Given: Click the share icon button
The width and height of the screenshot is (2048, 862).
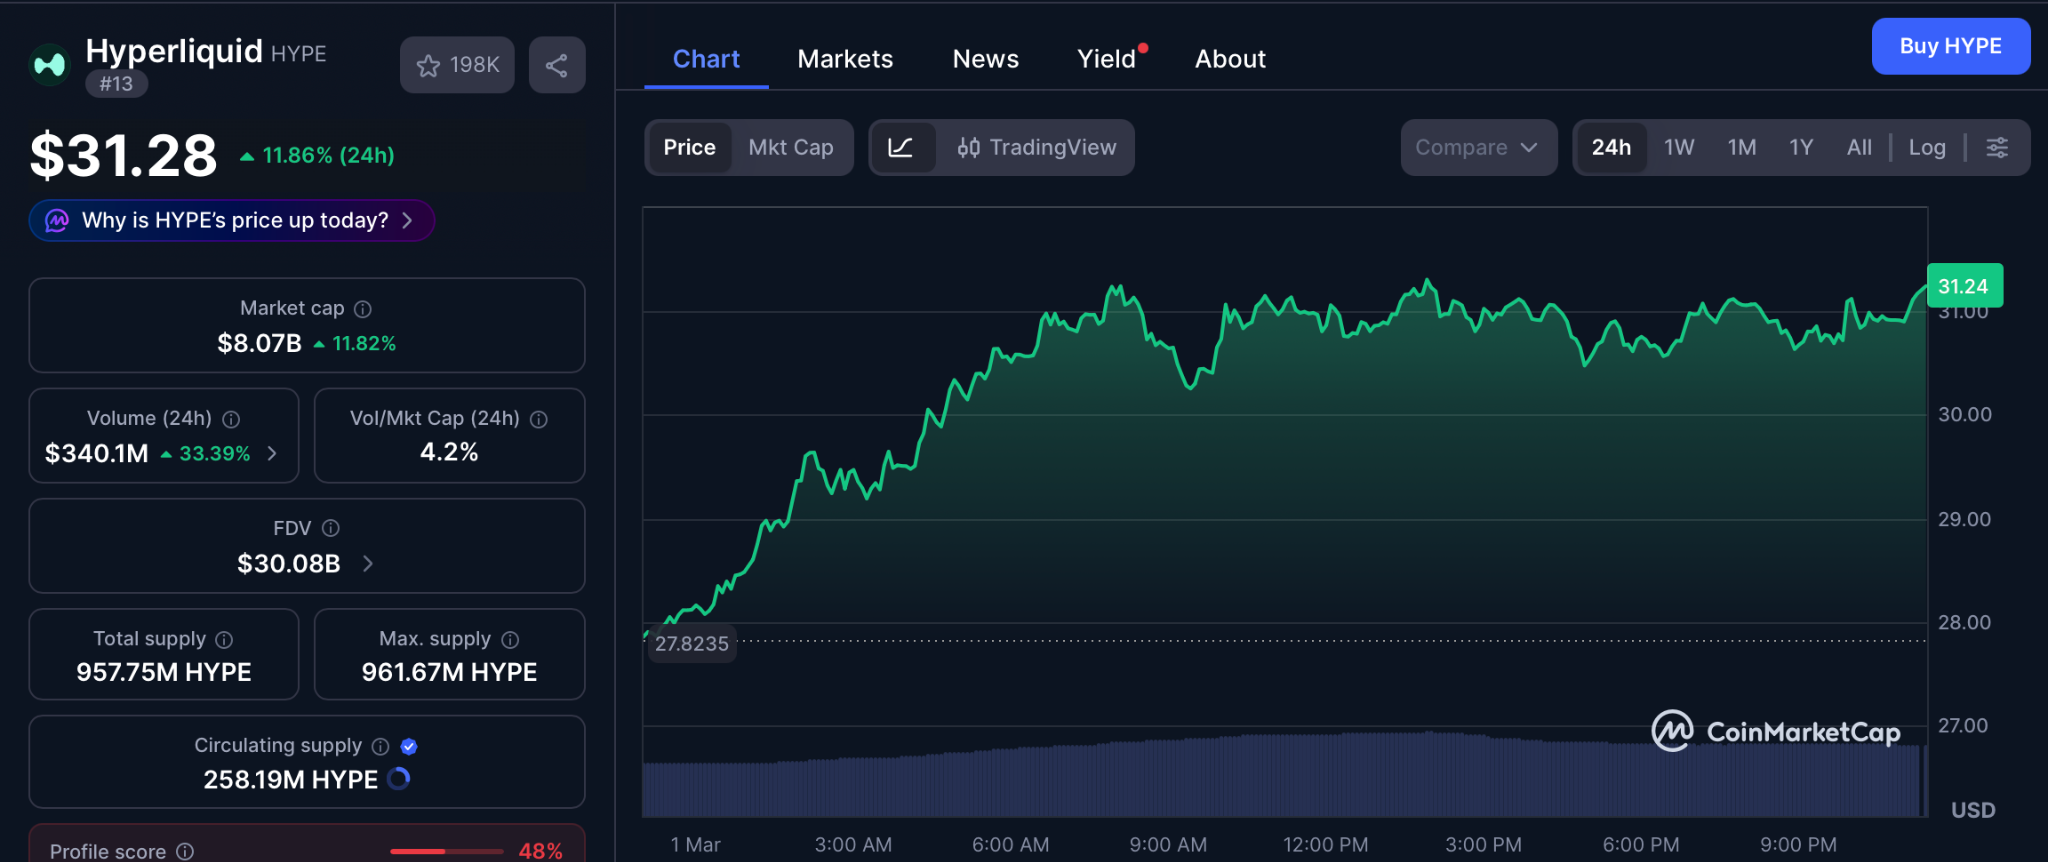Looking at the screenshot, I should (x=557, y=66).
